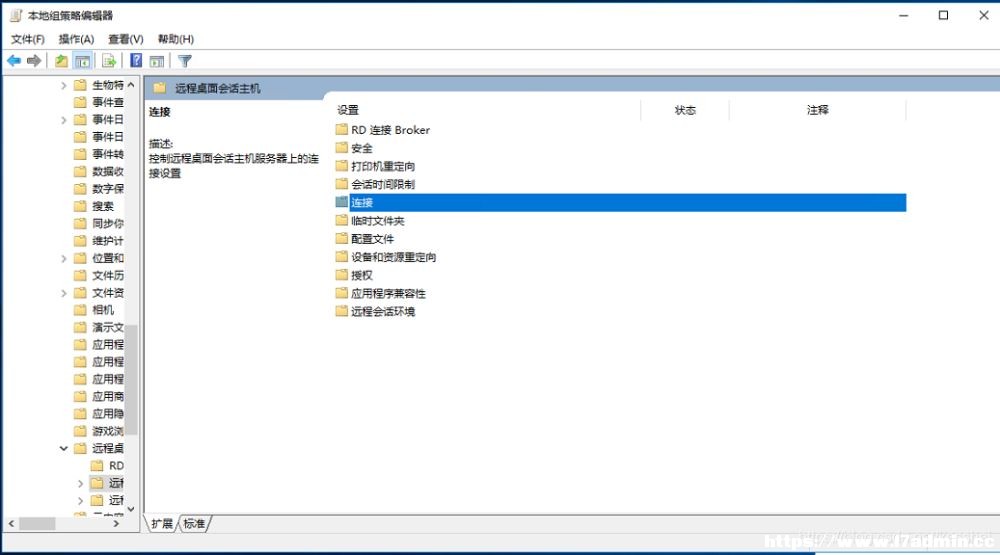Click the Filter funnel toolbar icon
Viewport: 1000px width, 555px height.
(185, 61)
